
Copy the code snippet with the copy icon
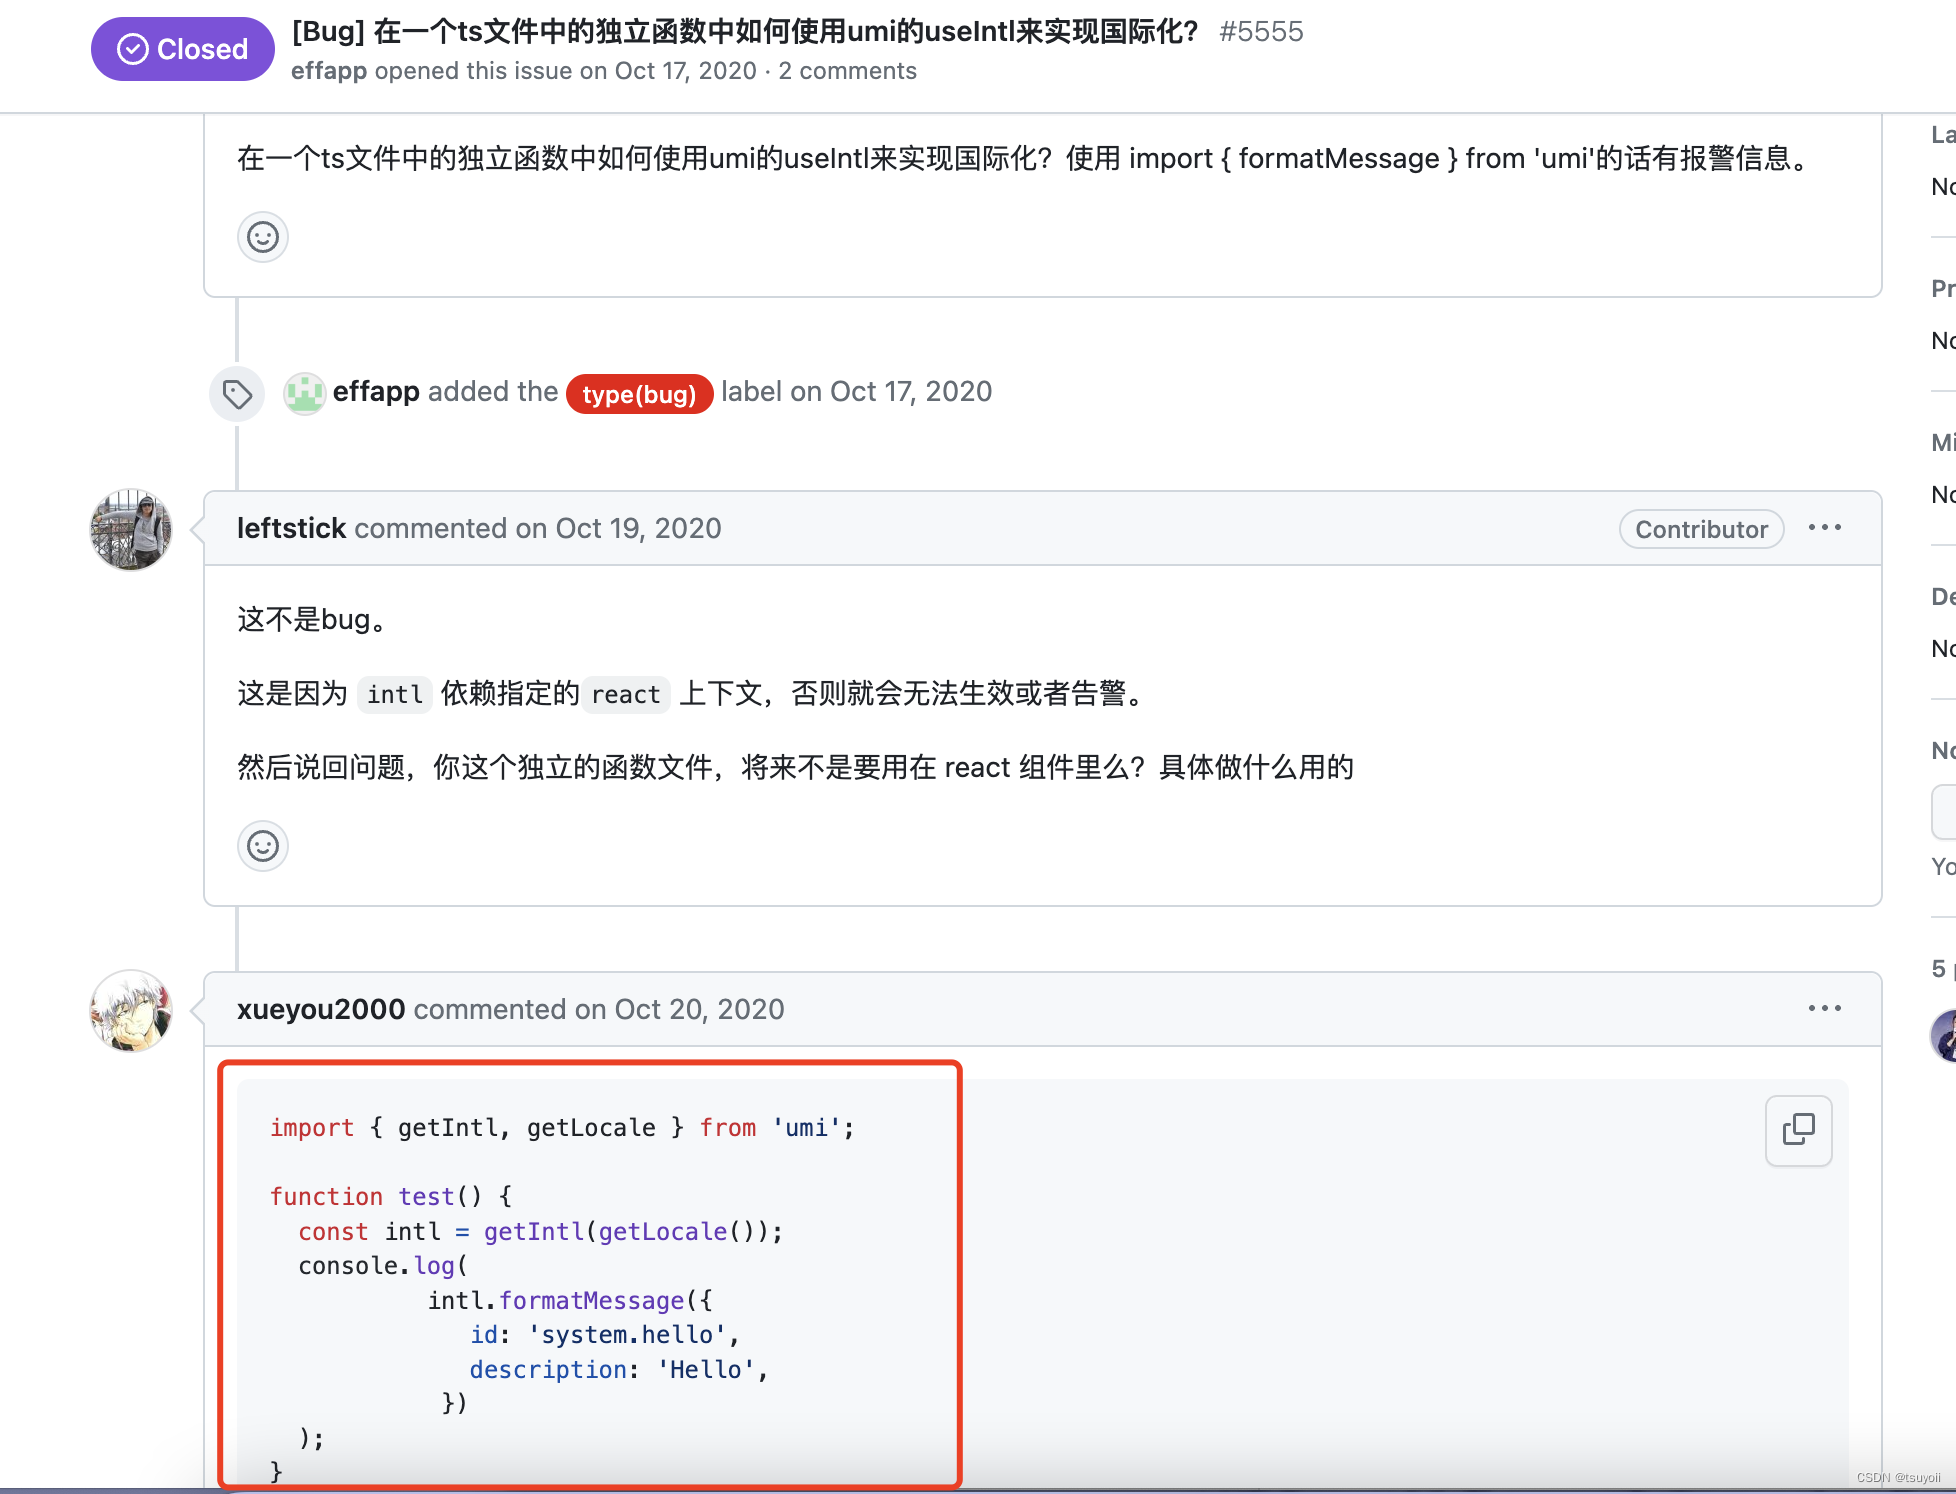[1798, 1130]
